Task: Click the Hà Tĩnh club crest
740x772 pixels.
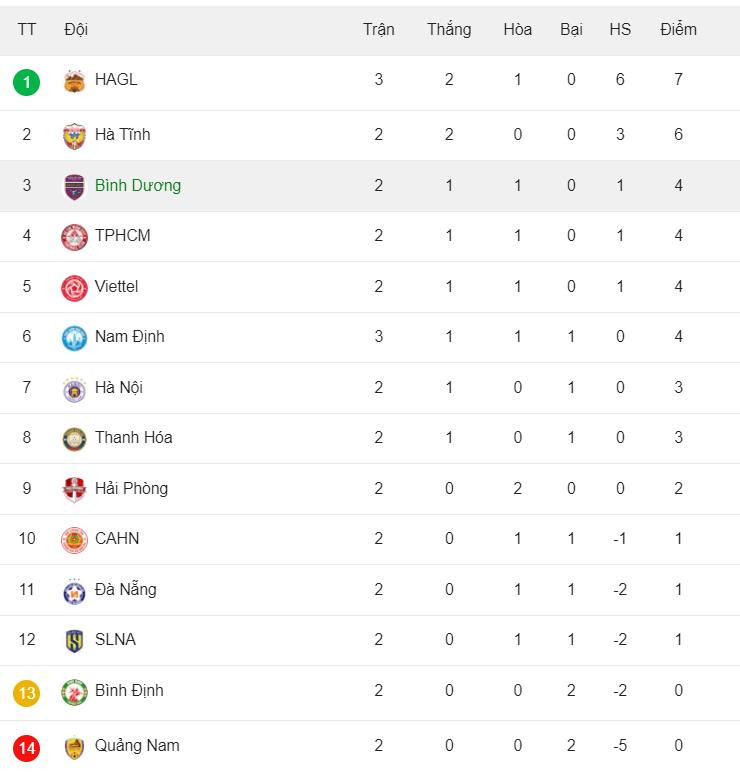Action: click(74, 135)
